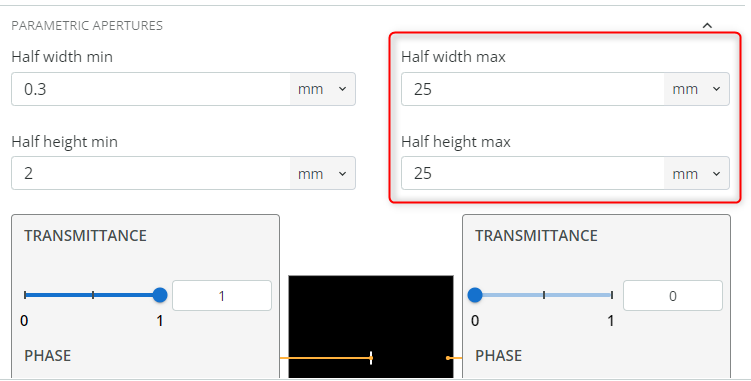This screenshot has height=381, width=751.
Task: Click the white marker in the aperture preview
Action: pyautogui.click(x=371, y=358)
